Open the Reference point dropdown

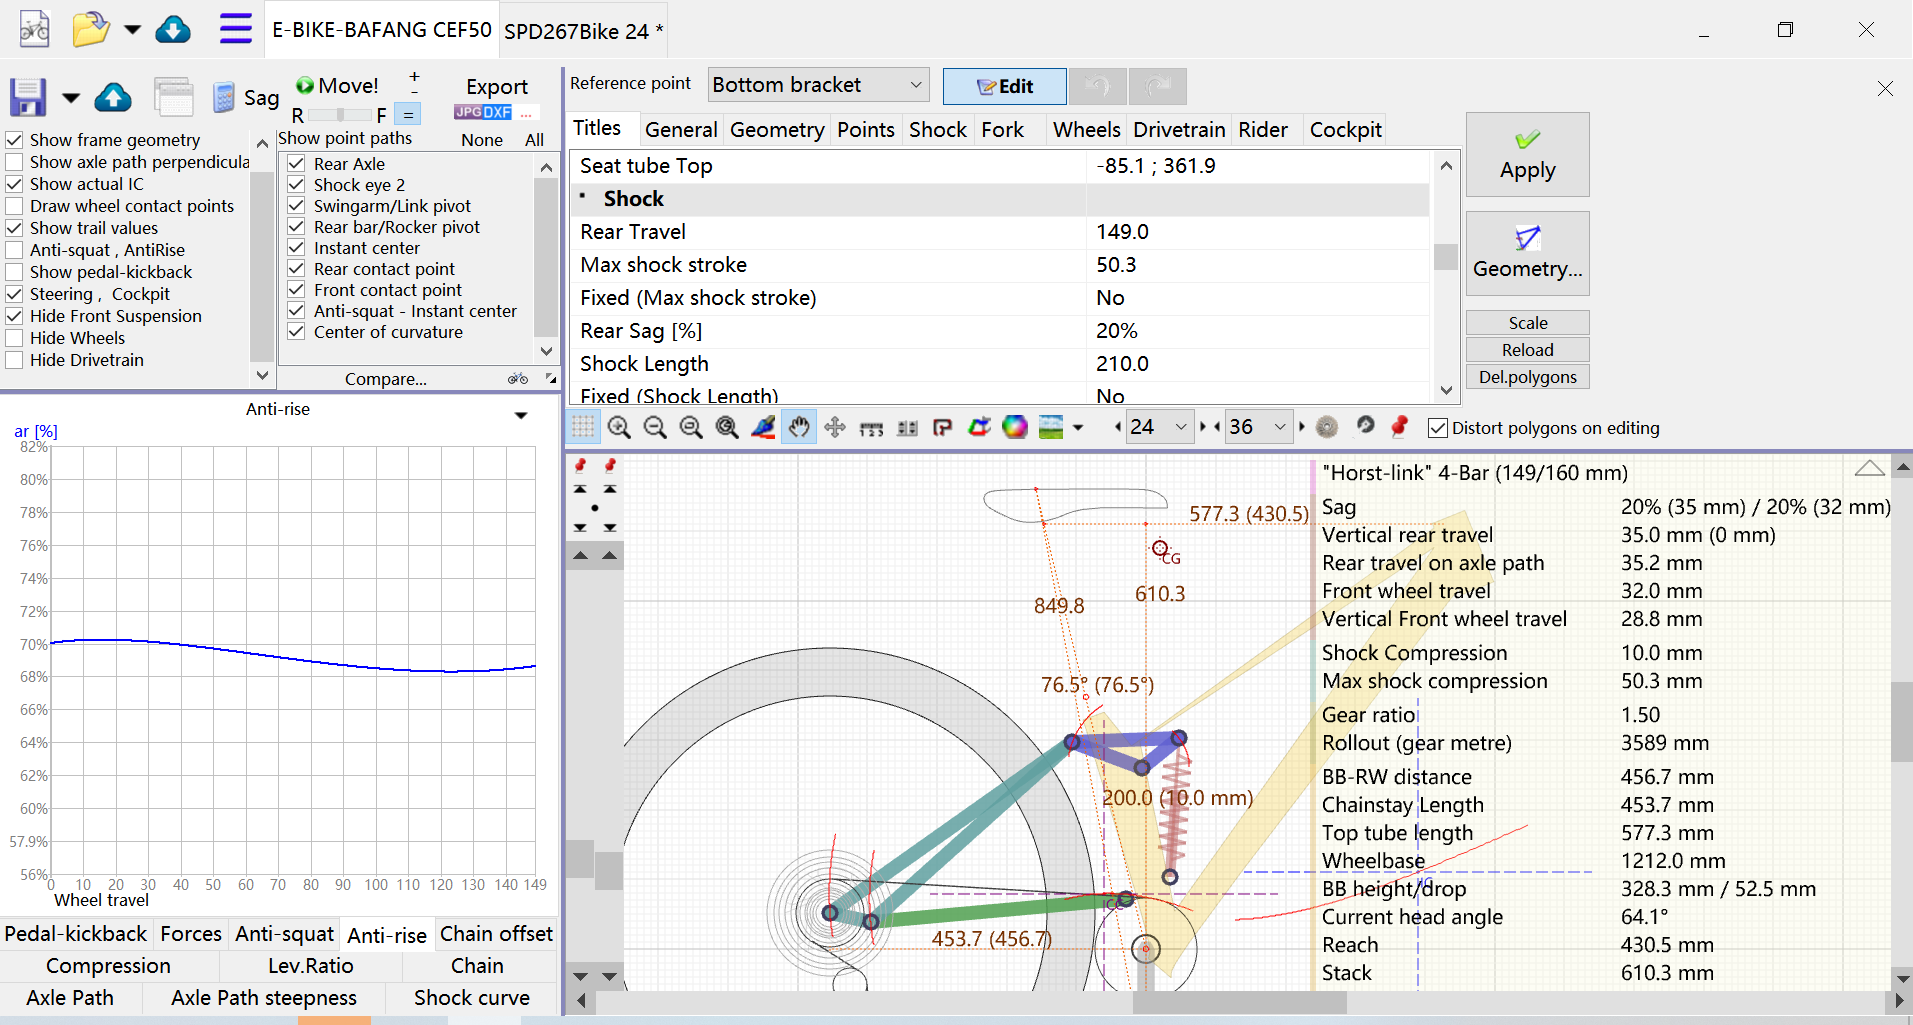tap(818, 85)
